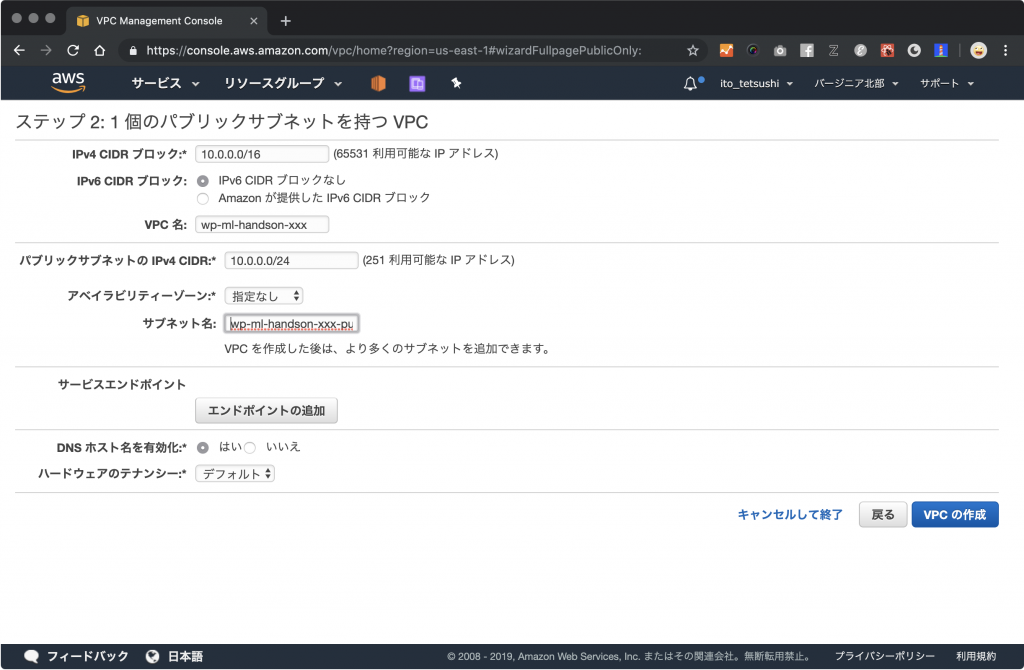Viewport: 1024px width, 670px height.
Task: Open Chrome's three-dot menu
Action: (x=1006, y=50)
